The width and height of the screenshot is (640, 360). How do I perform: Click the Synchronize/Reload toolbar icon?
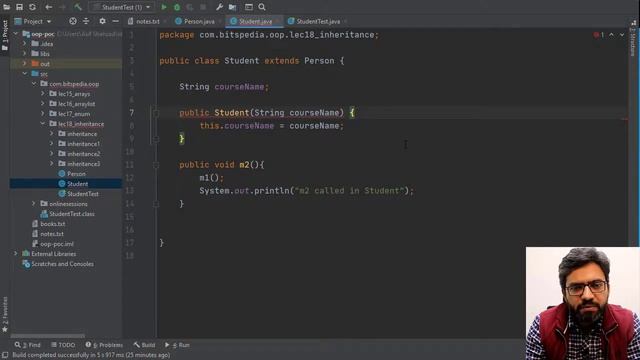32,7
